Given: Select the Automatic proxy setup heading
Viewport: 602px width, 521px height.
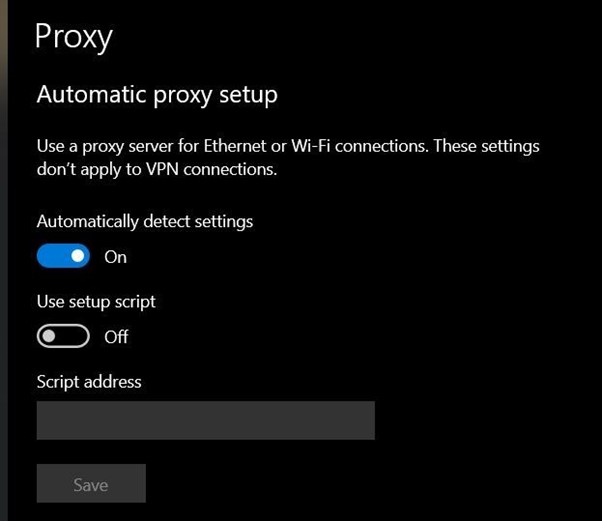Looking at the screenshot, I should tap(156, 95).
